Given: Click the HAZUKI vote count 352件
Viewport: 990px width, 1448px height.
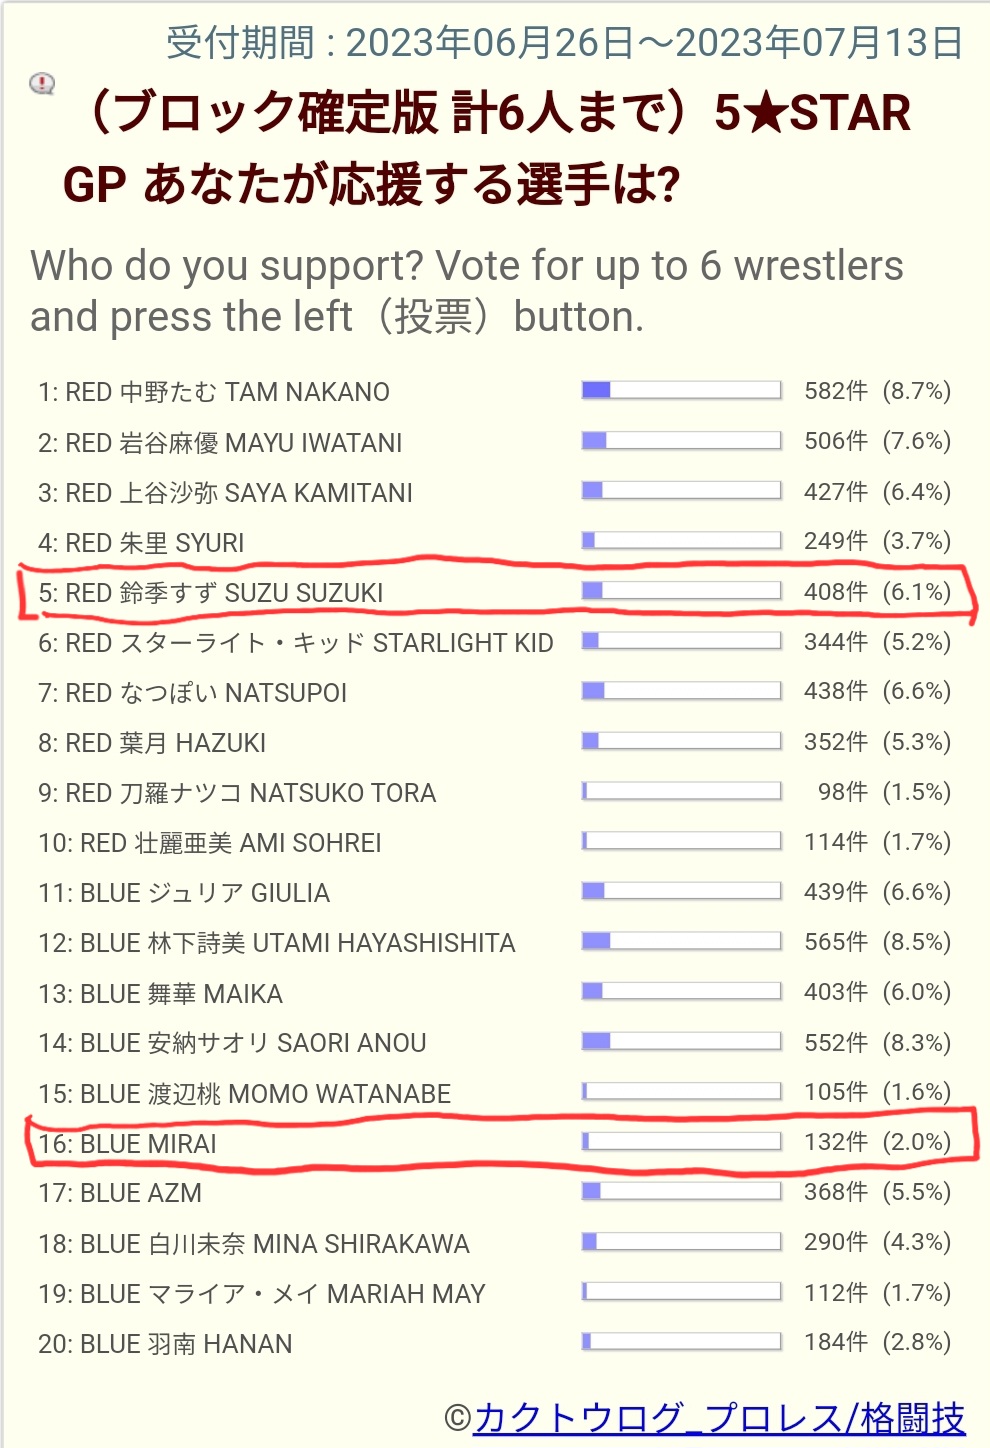Looking at the screenshot, I should pyautogui.click(x=835, y=742).
